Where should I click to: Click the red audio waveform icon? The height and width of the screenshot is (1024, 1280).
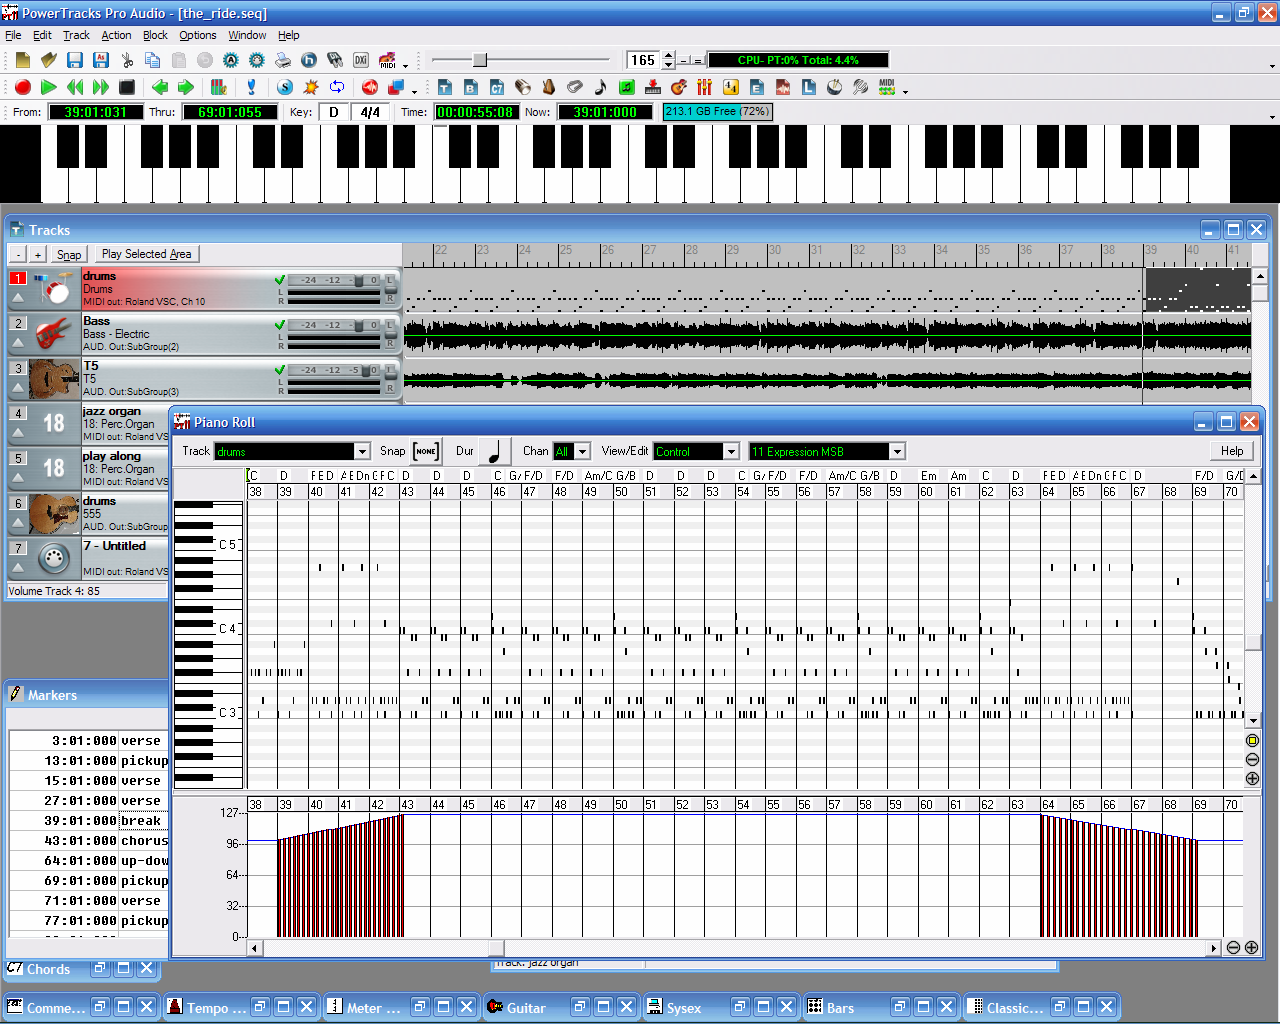coord(783,88)
